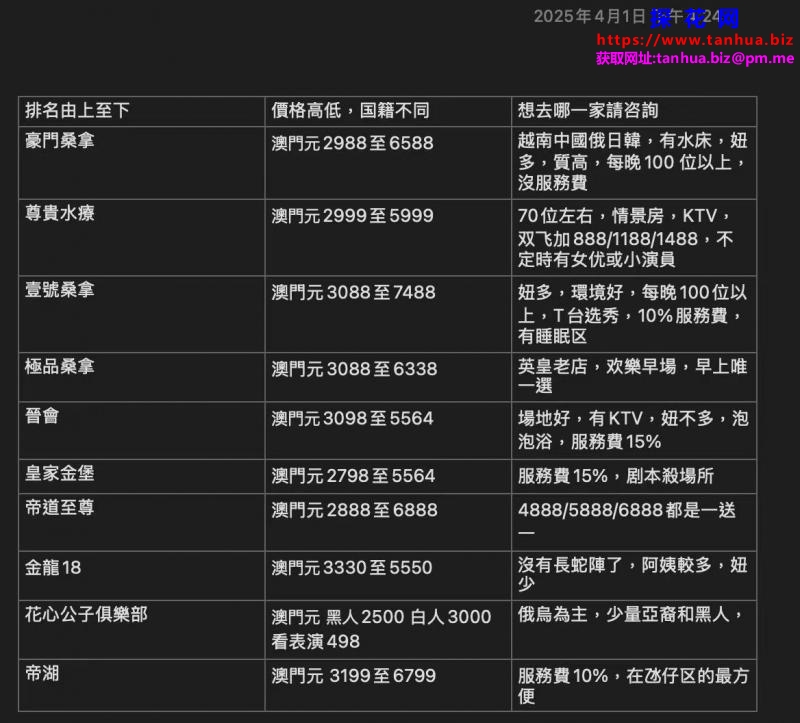Click the 帝道至尊 name cell
Viewport: 800px width, 723px height.
click(x=60, y=508)
